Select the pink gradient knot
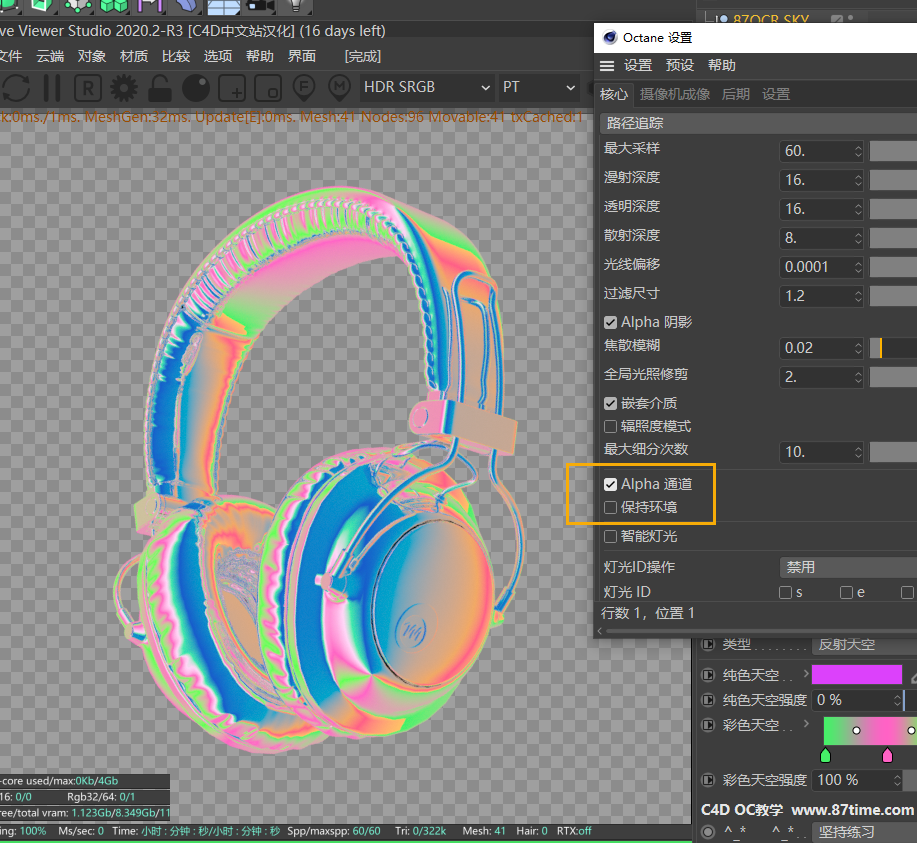The image size is (917, 843). click(x=887, y=755)
